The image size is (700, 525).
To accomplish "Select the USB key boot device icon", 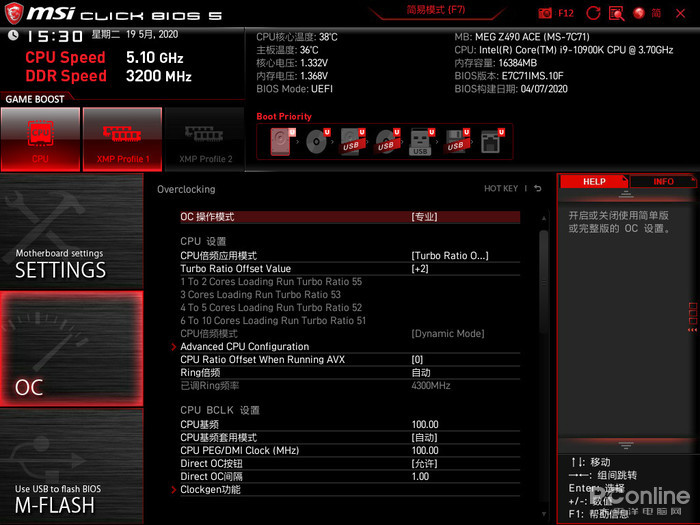I will (422, 142).
